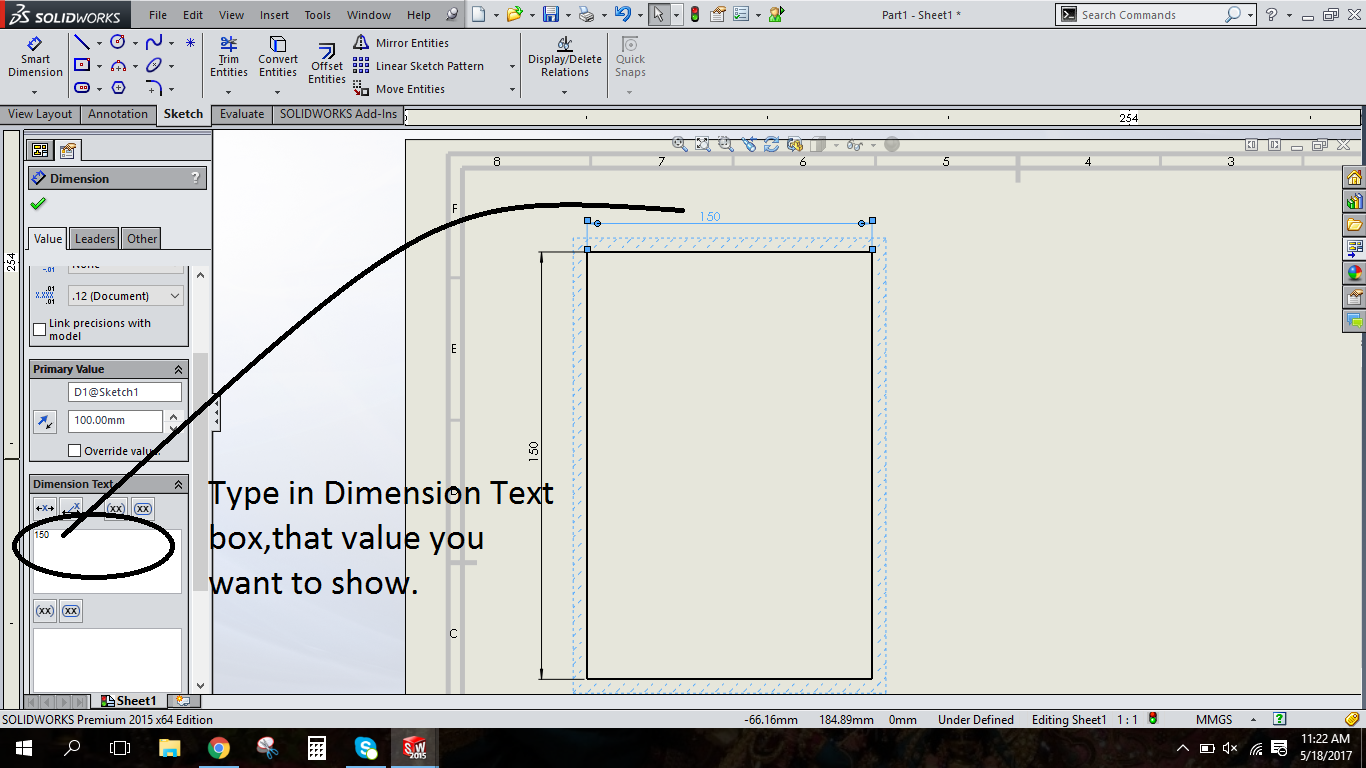Screen dimensions: 1366x768
Task: Select the Trim Entities tool
Action: (228, 58)
